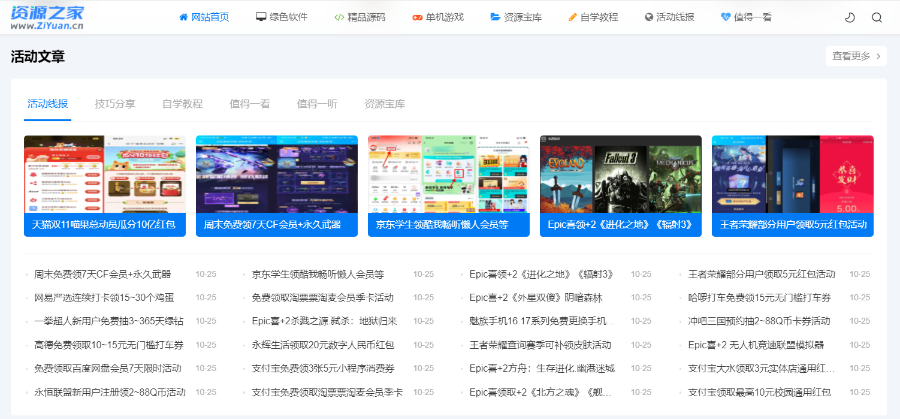The height and width of the screenshot is (419, 900).
Task: Click the code icon beside 精品源码
Action: 339,17
